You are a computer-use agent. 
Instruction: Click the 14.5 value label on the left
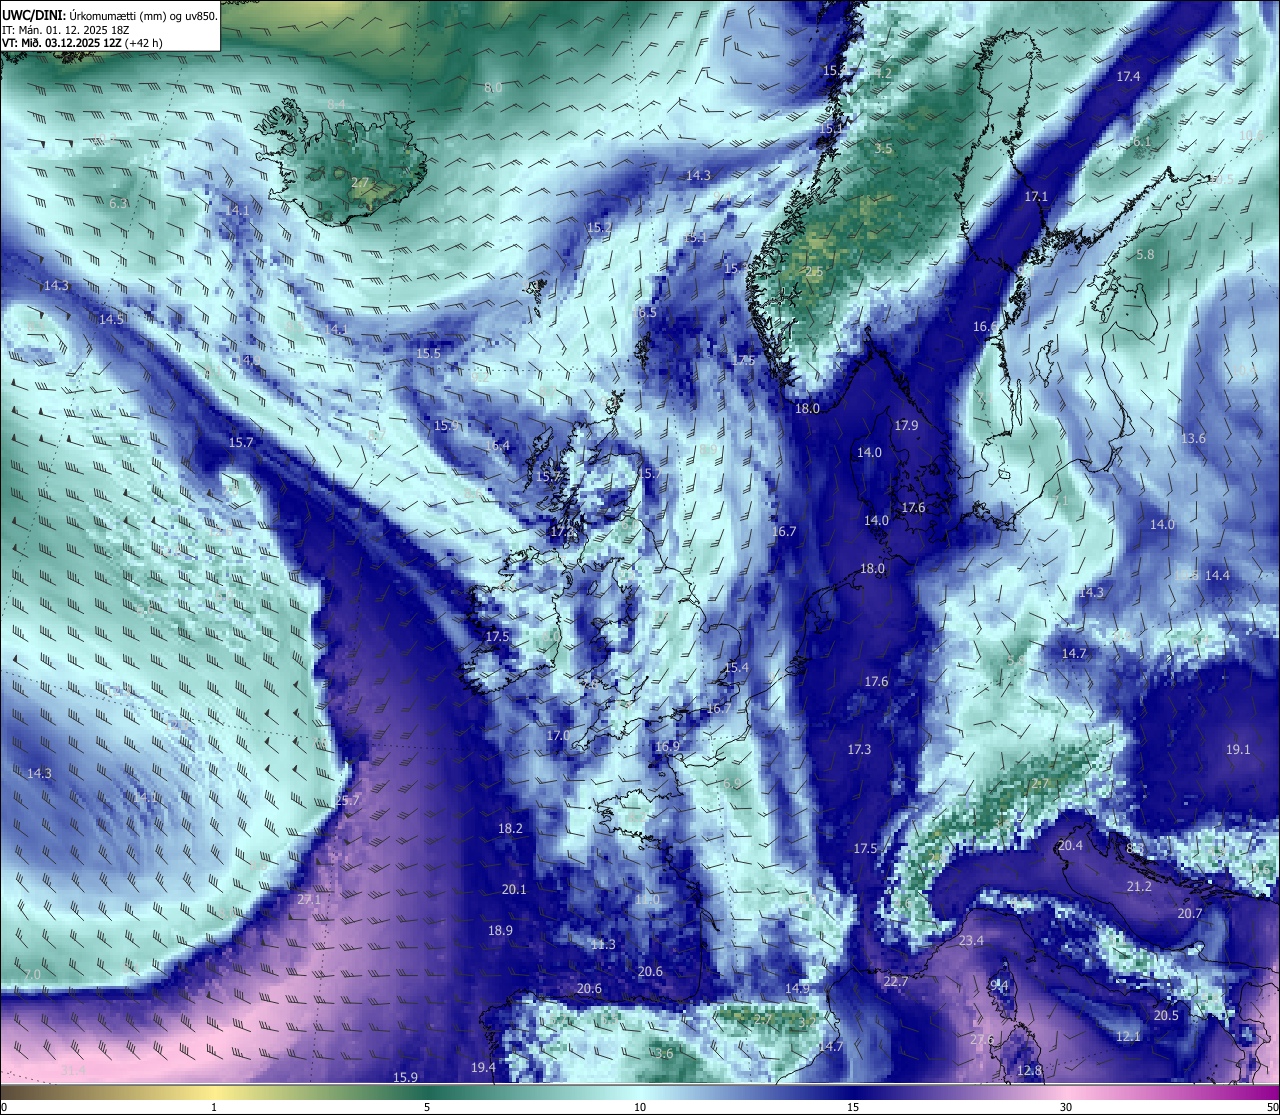(x=111, y=319)
